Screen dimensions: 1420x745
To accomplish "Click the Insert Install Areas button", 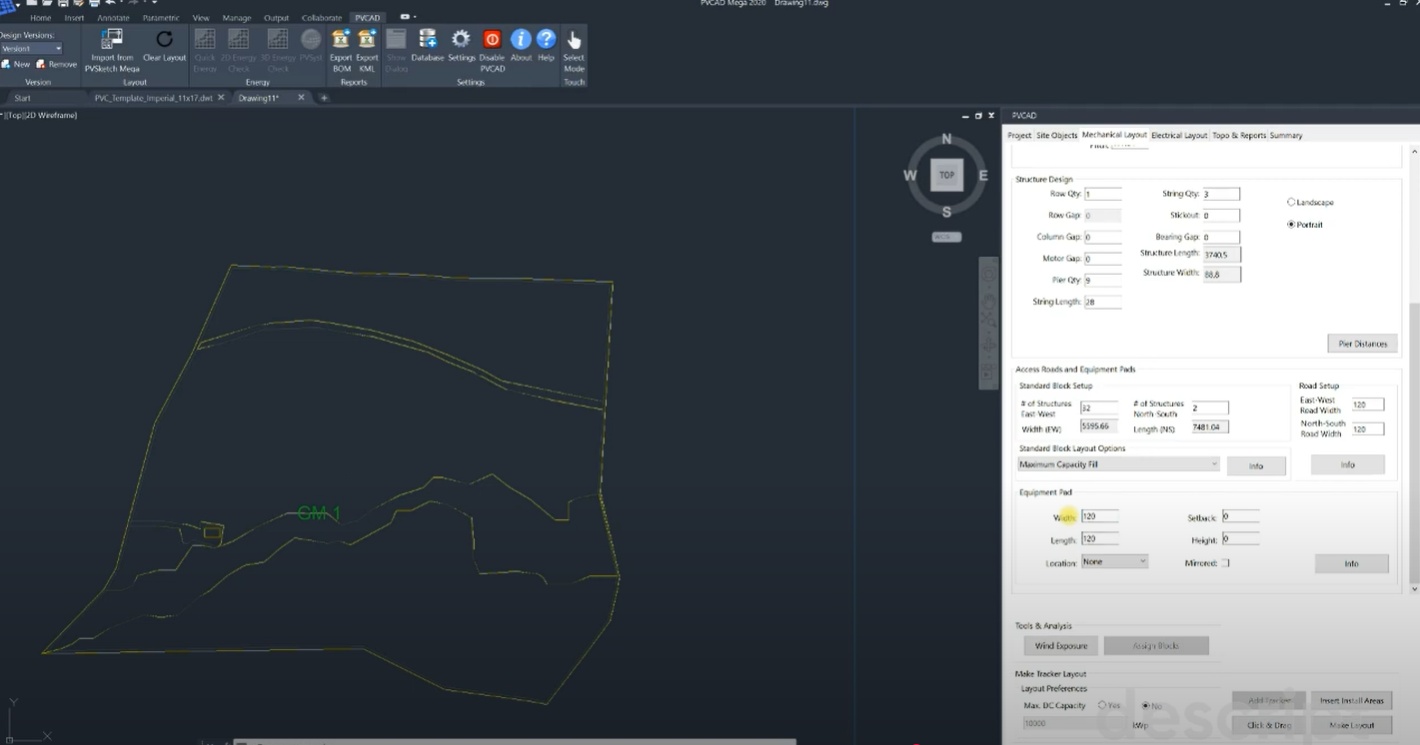I will (x=1352, y=701).
